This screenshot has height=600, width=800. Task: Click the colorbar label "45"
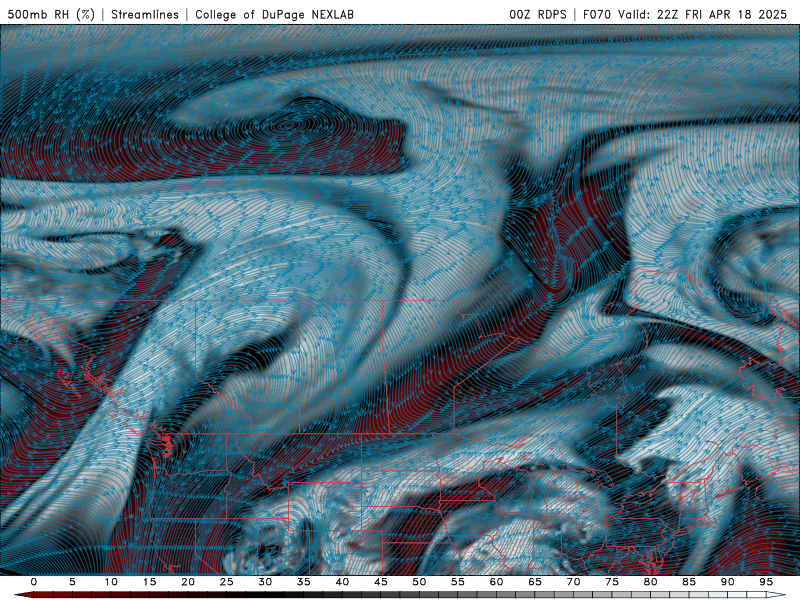[x=381, y=582]
